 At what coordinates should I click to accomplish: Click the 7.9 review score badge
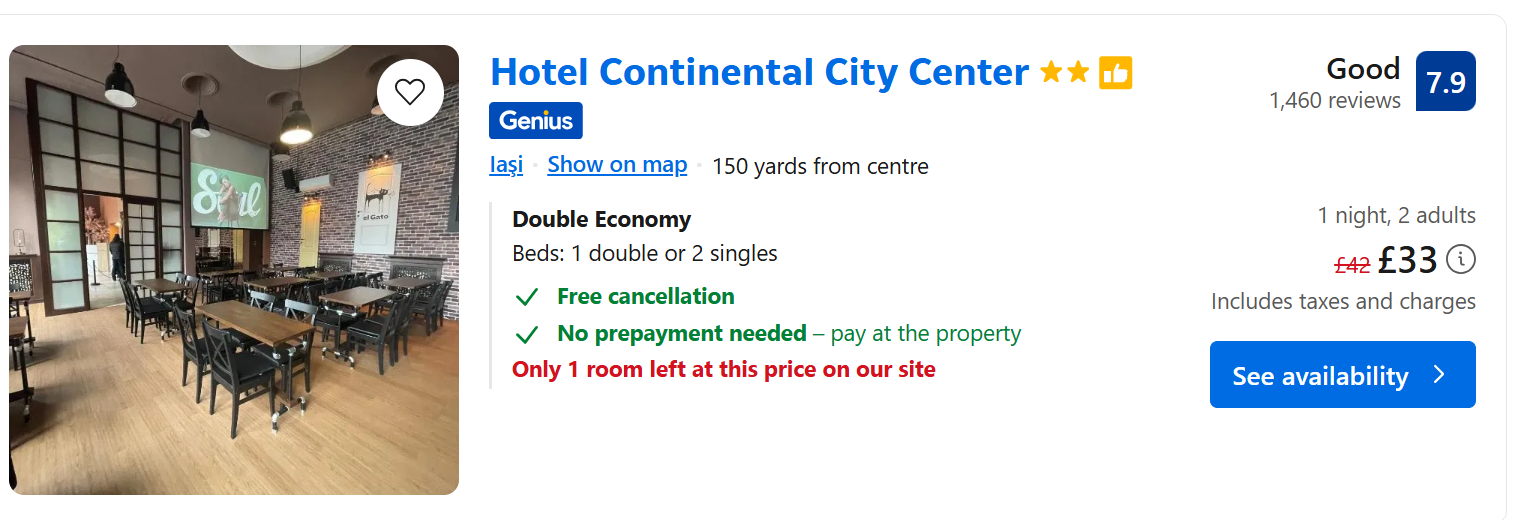click(1445, 82)
